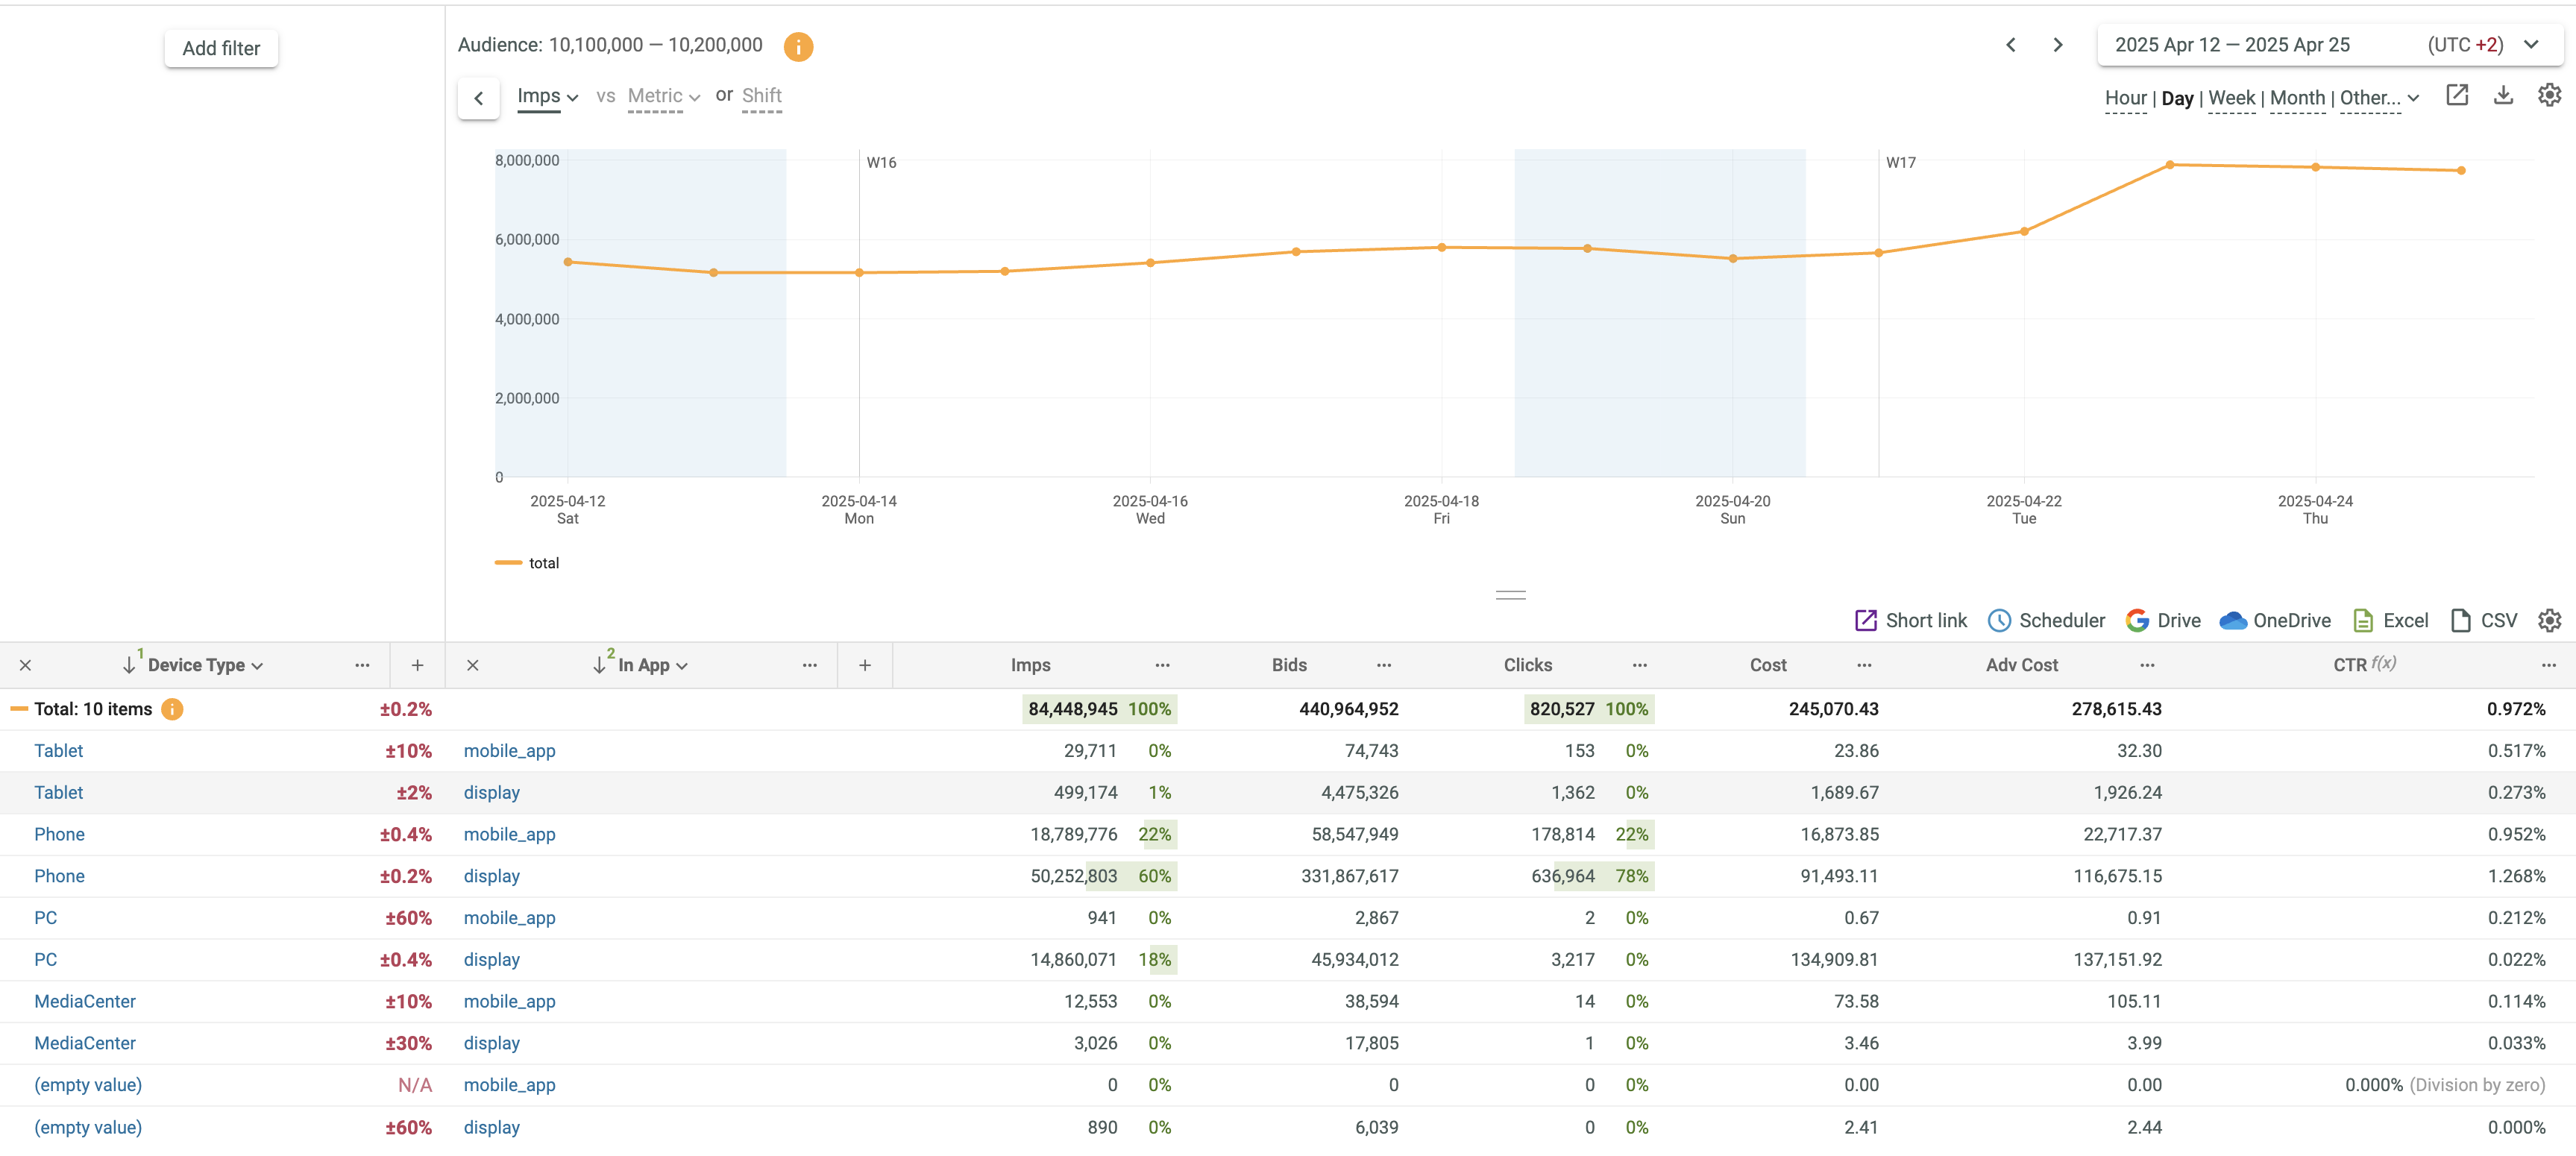
Task: Remove the Device Type column
Action: 26,665
